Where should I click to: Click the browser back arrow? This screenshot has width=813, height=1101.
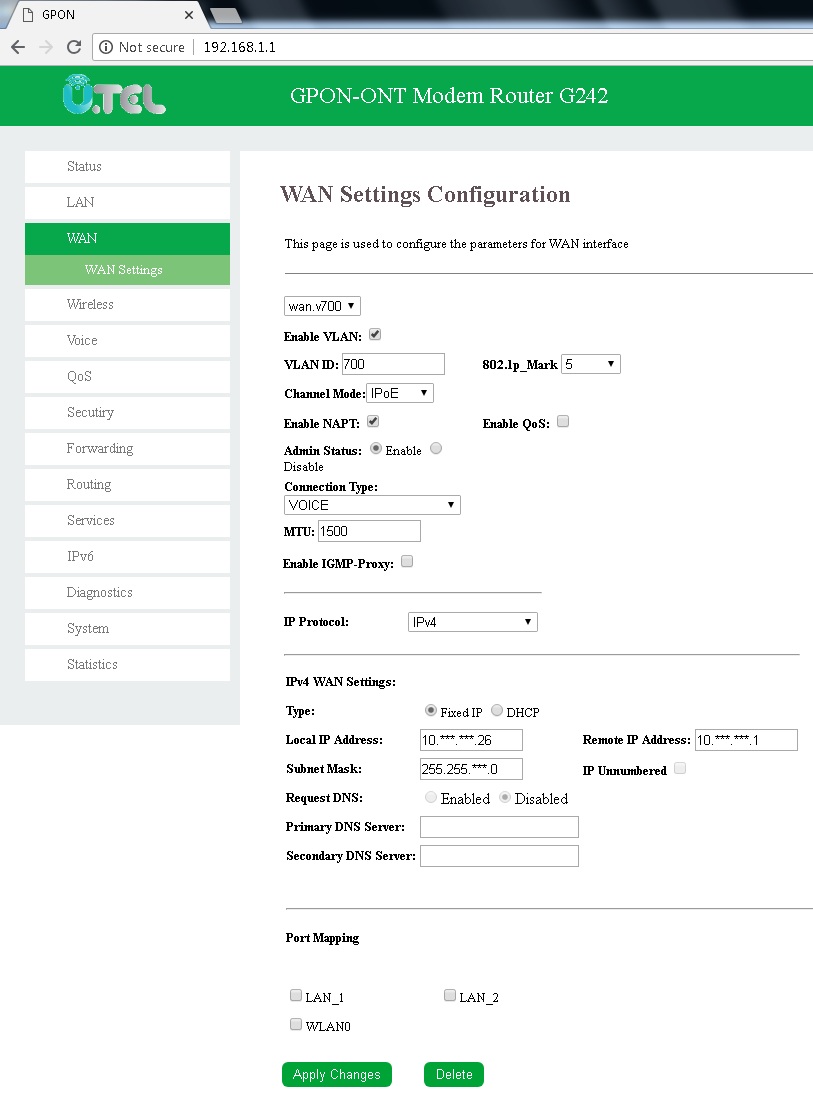click(x=17, y=47)
